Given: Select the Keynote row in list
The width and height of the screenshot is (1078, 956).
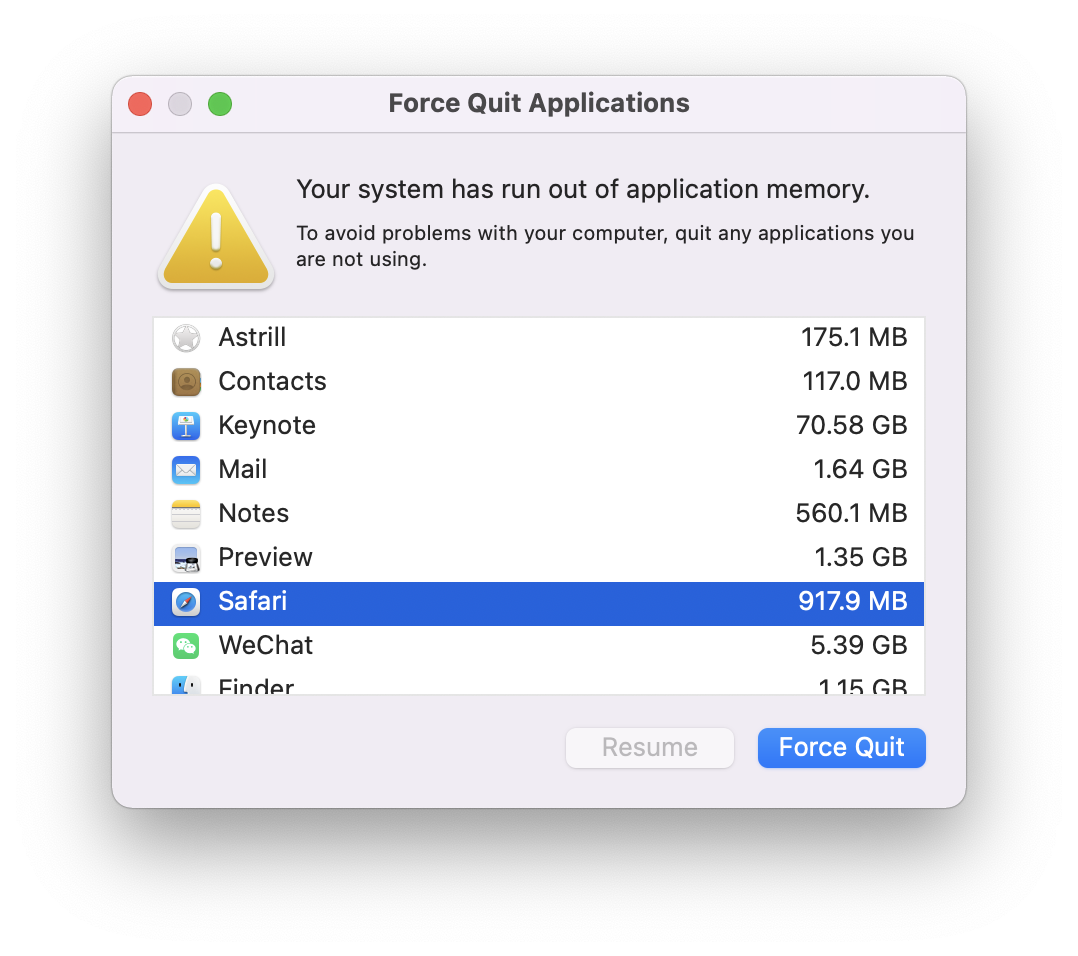Looking at the screenshot, I should pyautogui.click(x=539, y=425).
